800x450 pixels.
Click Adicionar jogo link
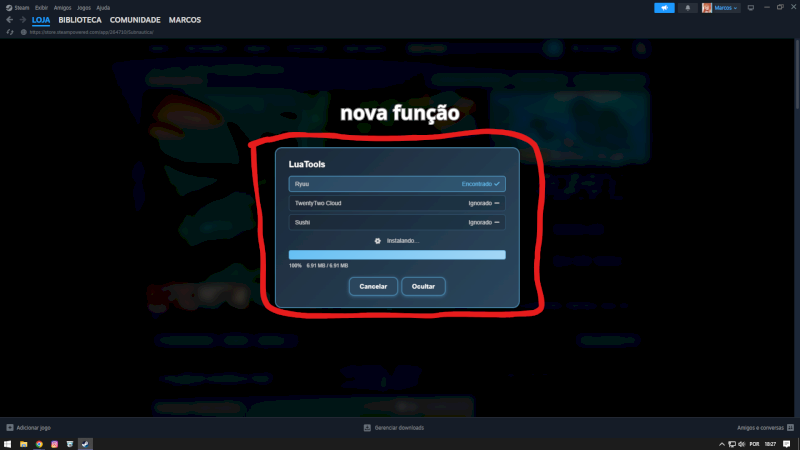(33, 428)
